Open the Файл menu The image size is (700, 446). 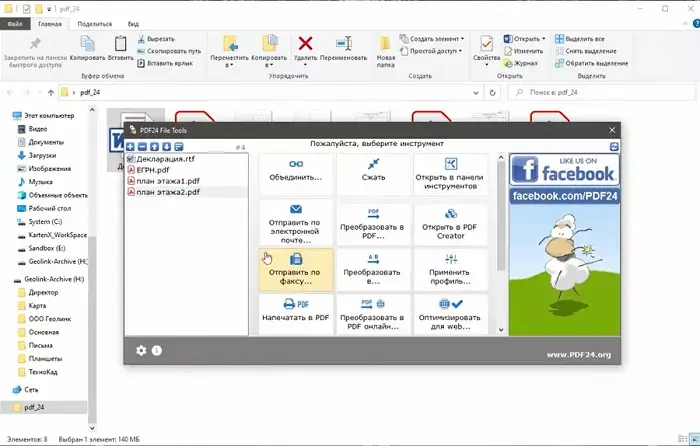(15, 24)
